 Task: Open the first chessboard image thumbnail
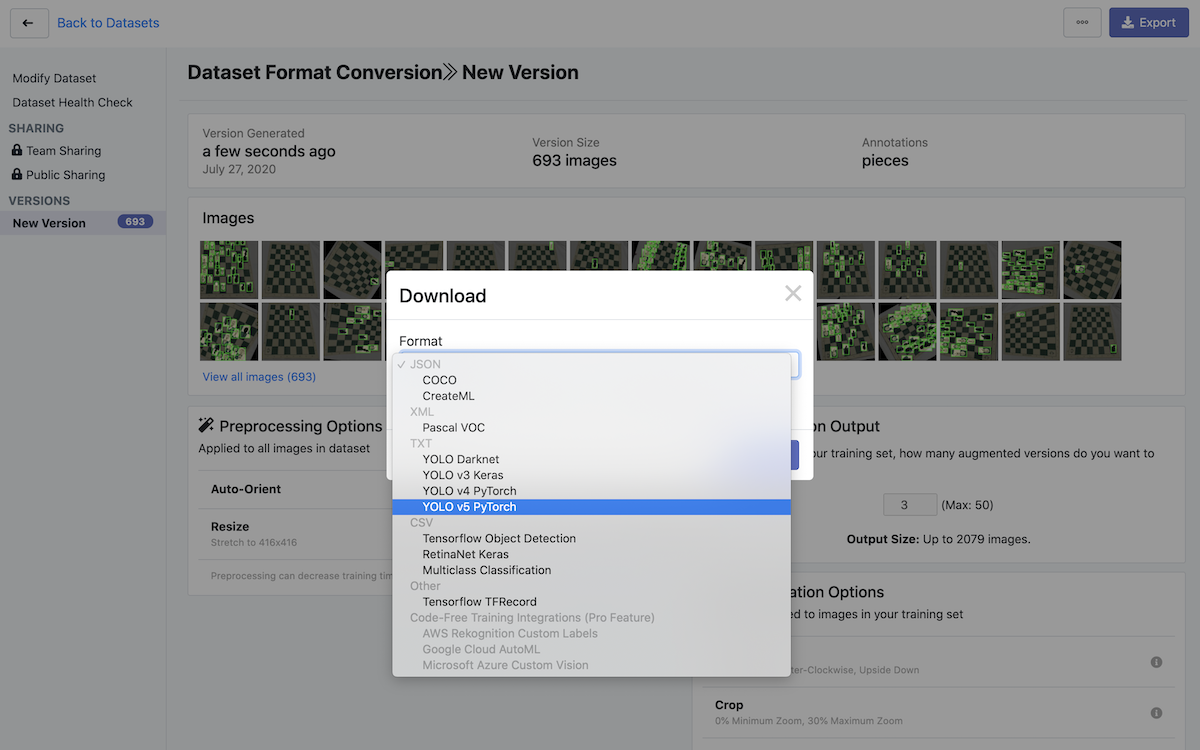(227, 269)
